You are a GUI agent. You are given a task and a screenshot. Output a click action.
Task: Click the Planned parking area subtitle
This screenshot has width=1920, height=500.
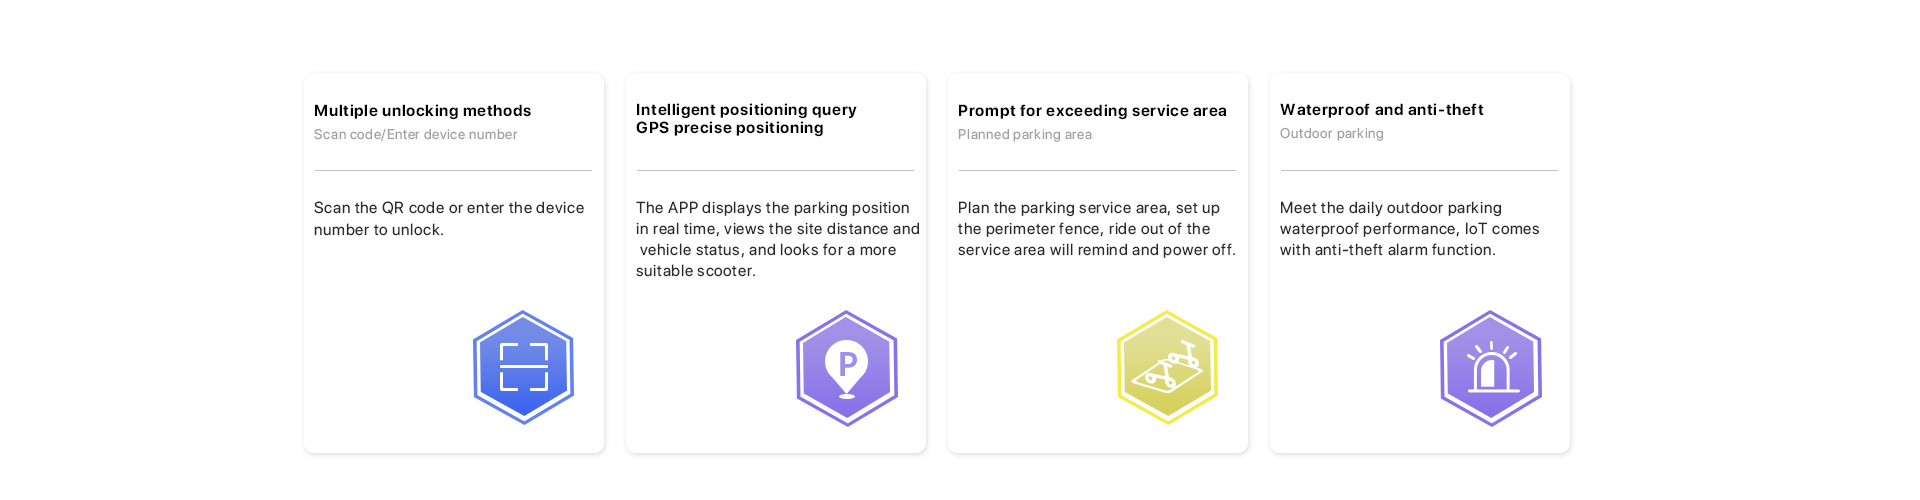tap(1024, 135)
